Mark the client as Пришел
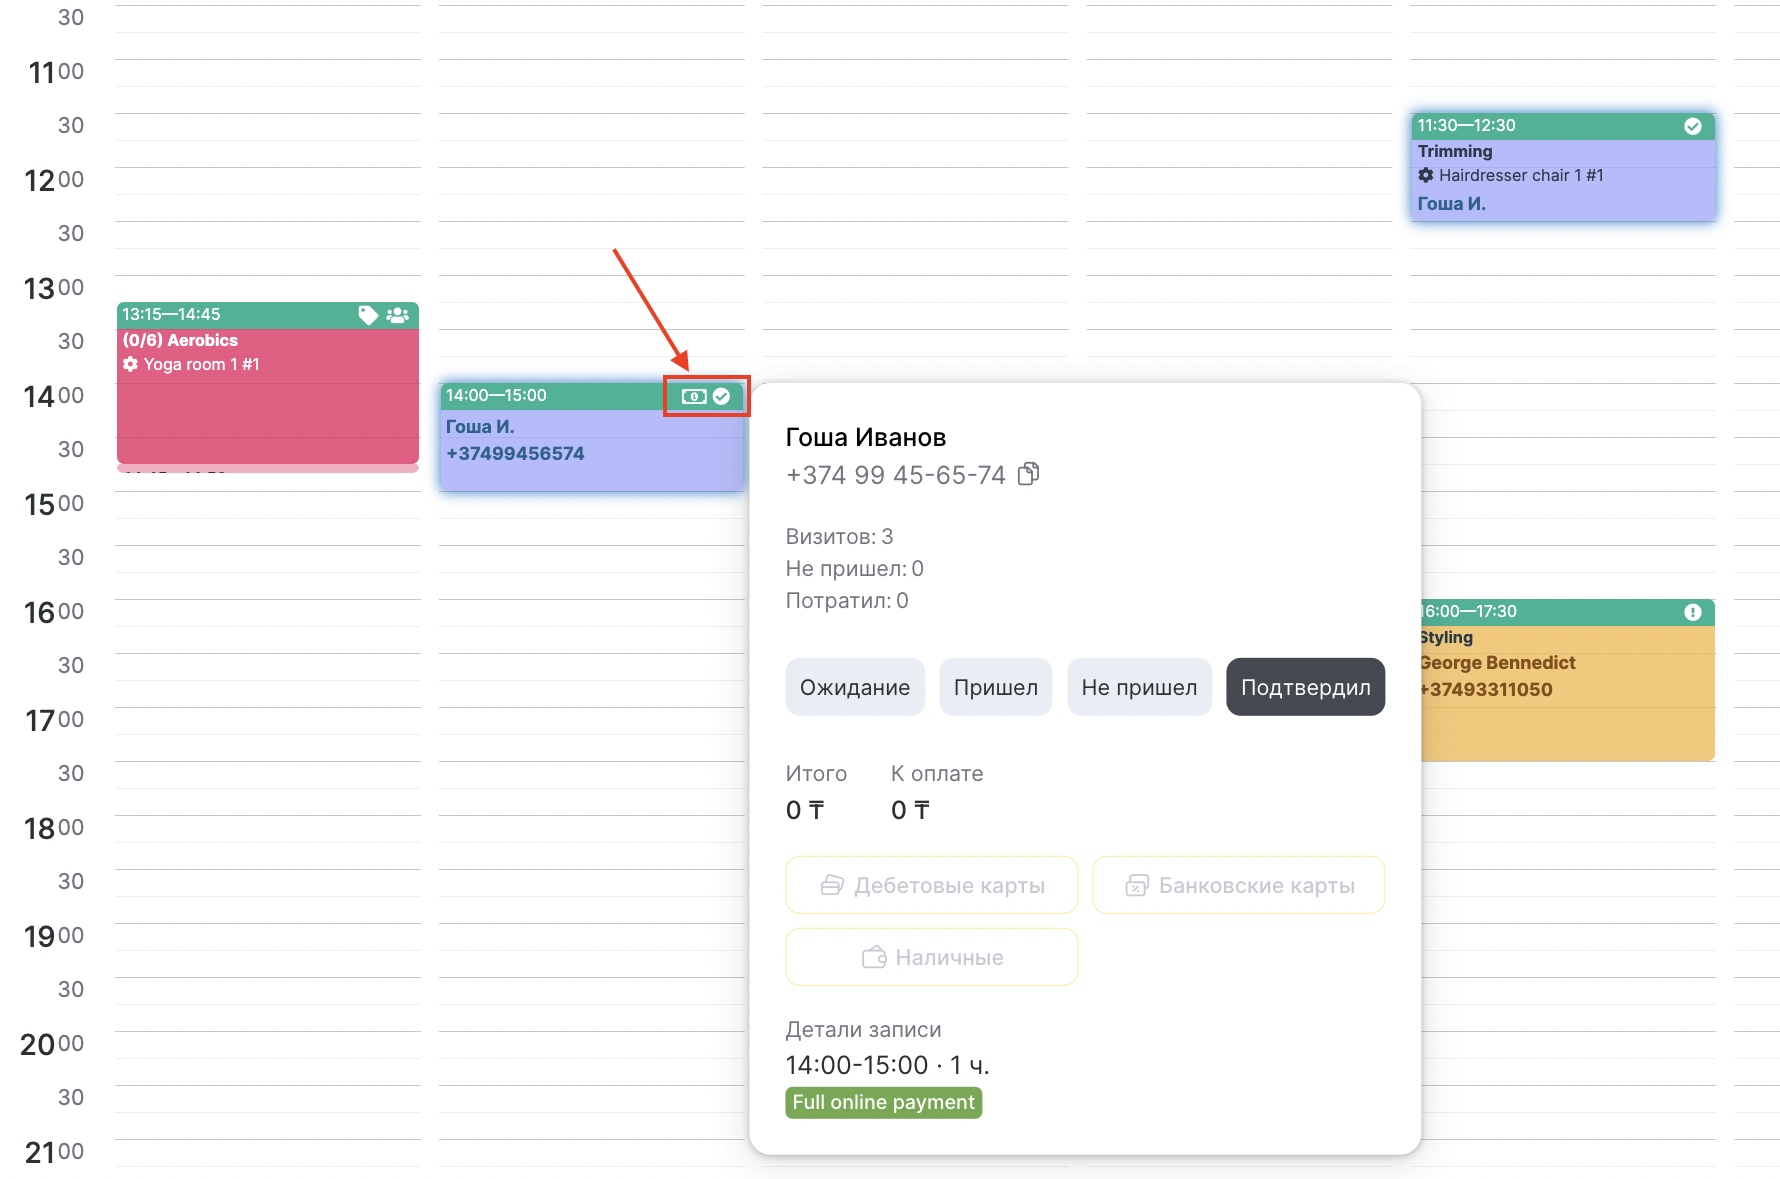The height and width of the screenshot is (1179, 1780). click(995, 687)
